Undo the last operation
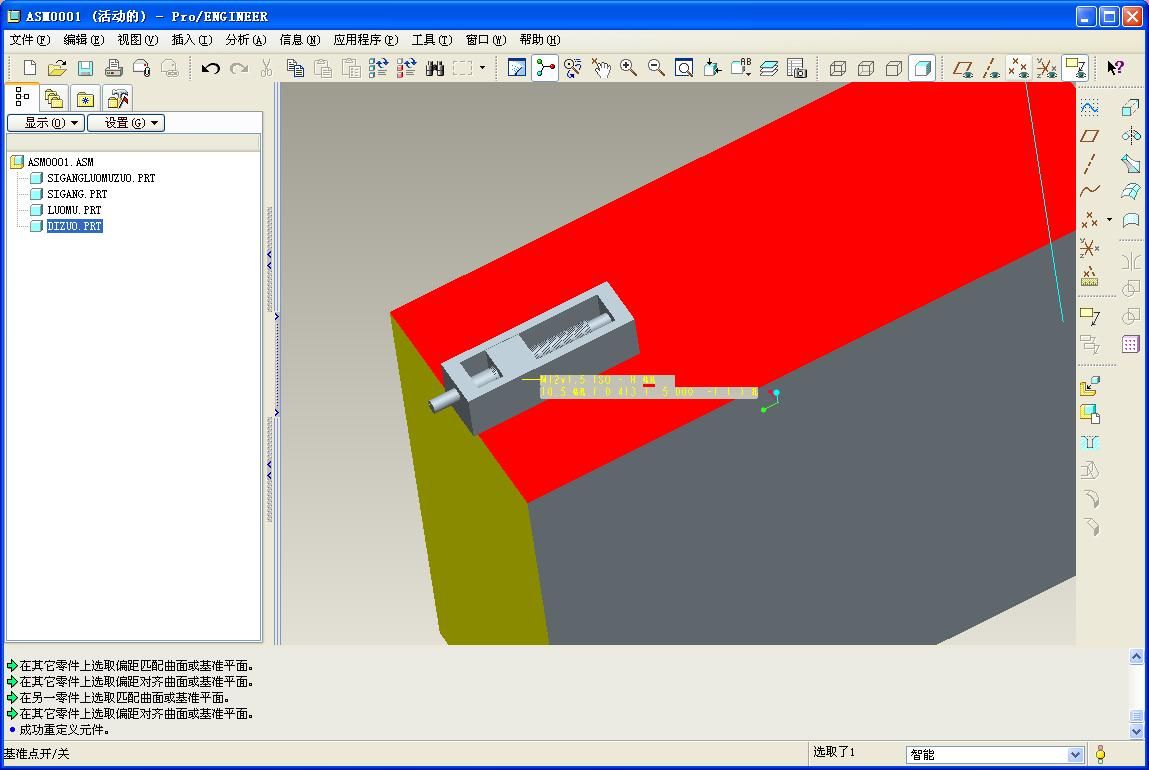Image resolution: width=1149 pixels, height=770 pixels. tap(210, 68)
